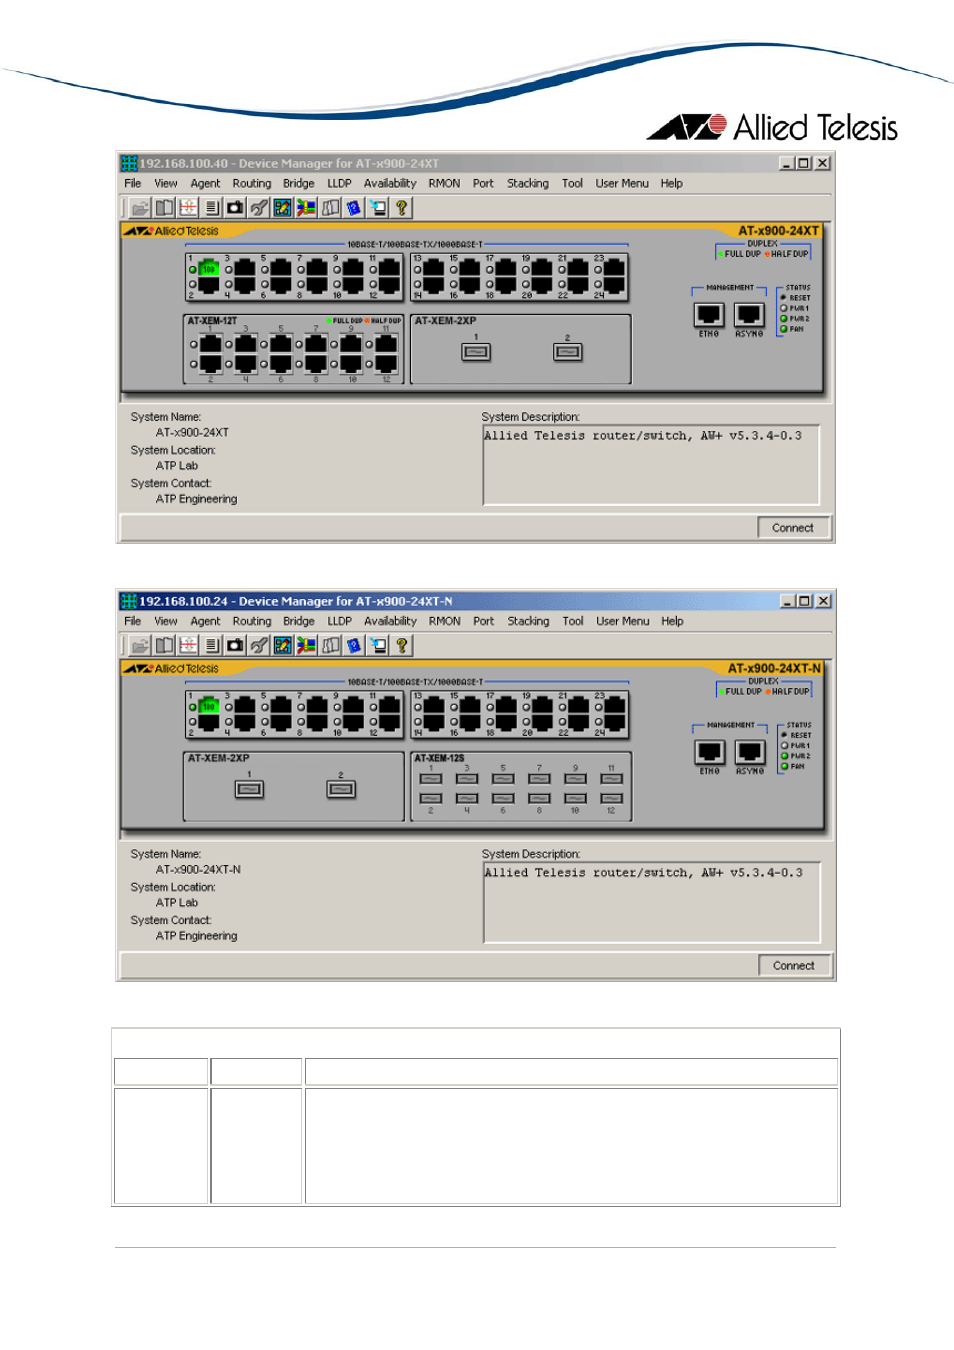Click the open folder icon in the 192.168.100.24 window toolbar
The width and height of the screenshot is (954, 1350).
[140, 646]
